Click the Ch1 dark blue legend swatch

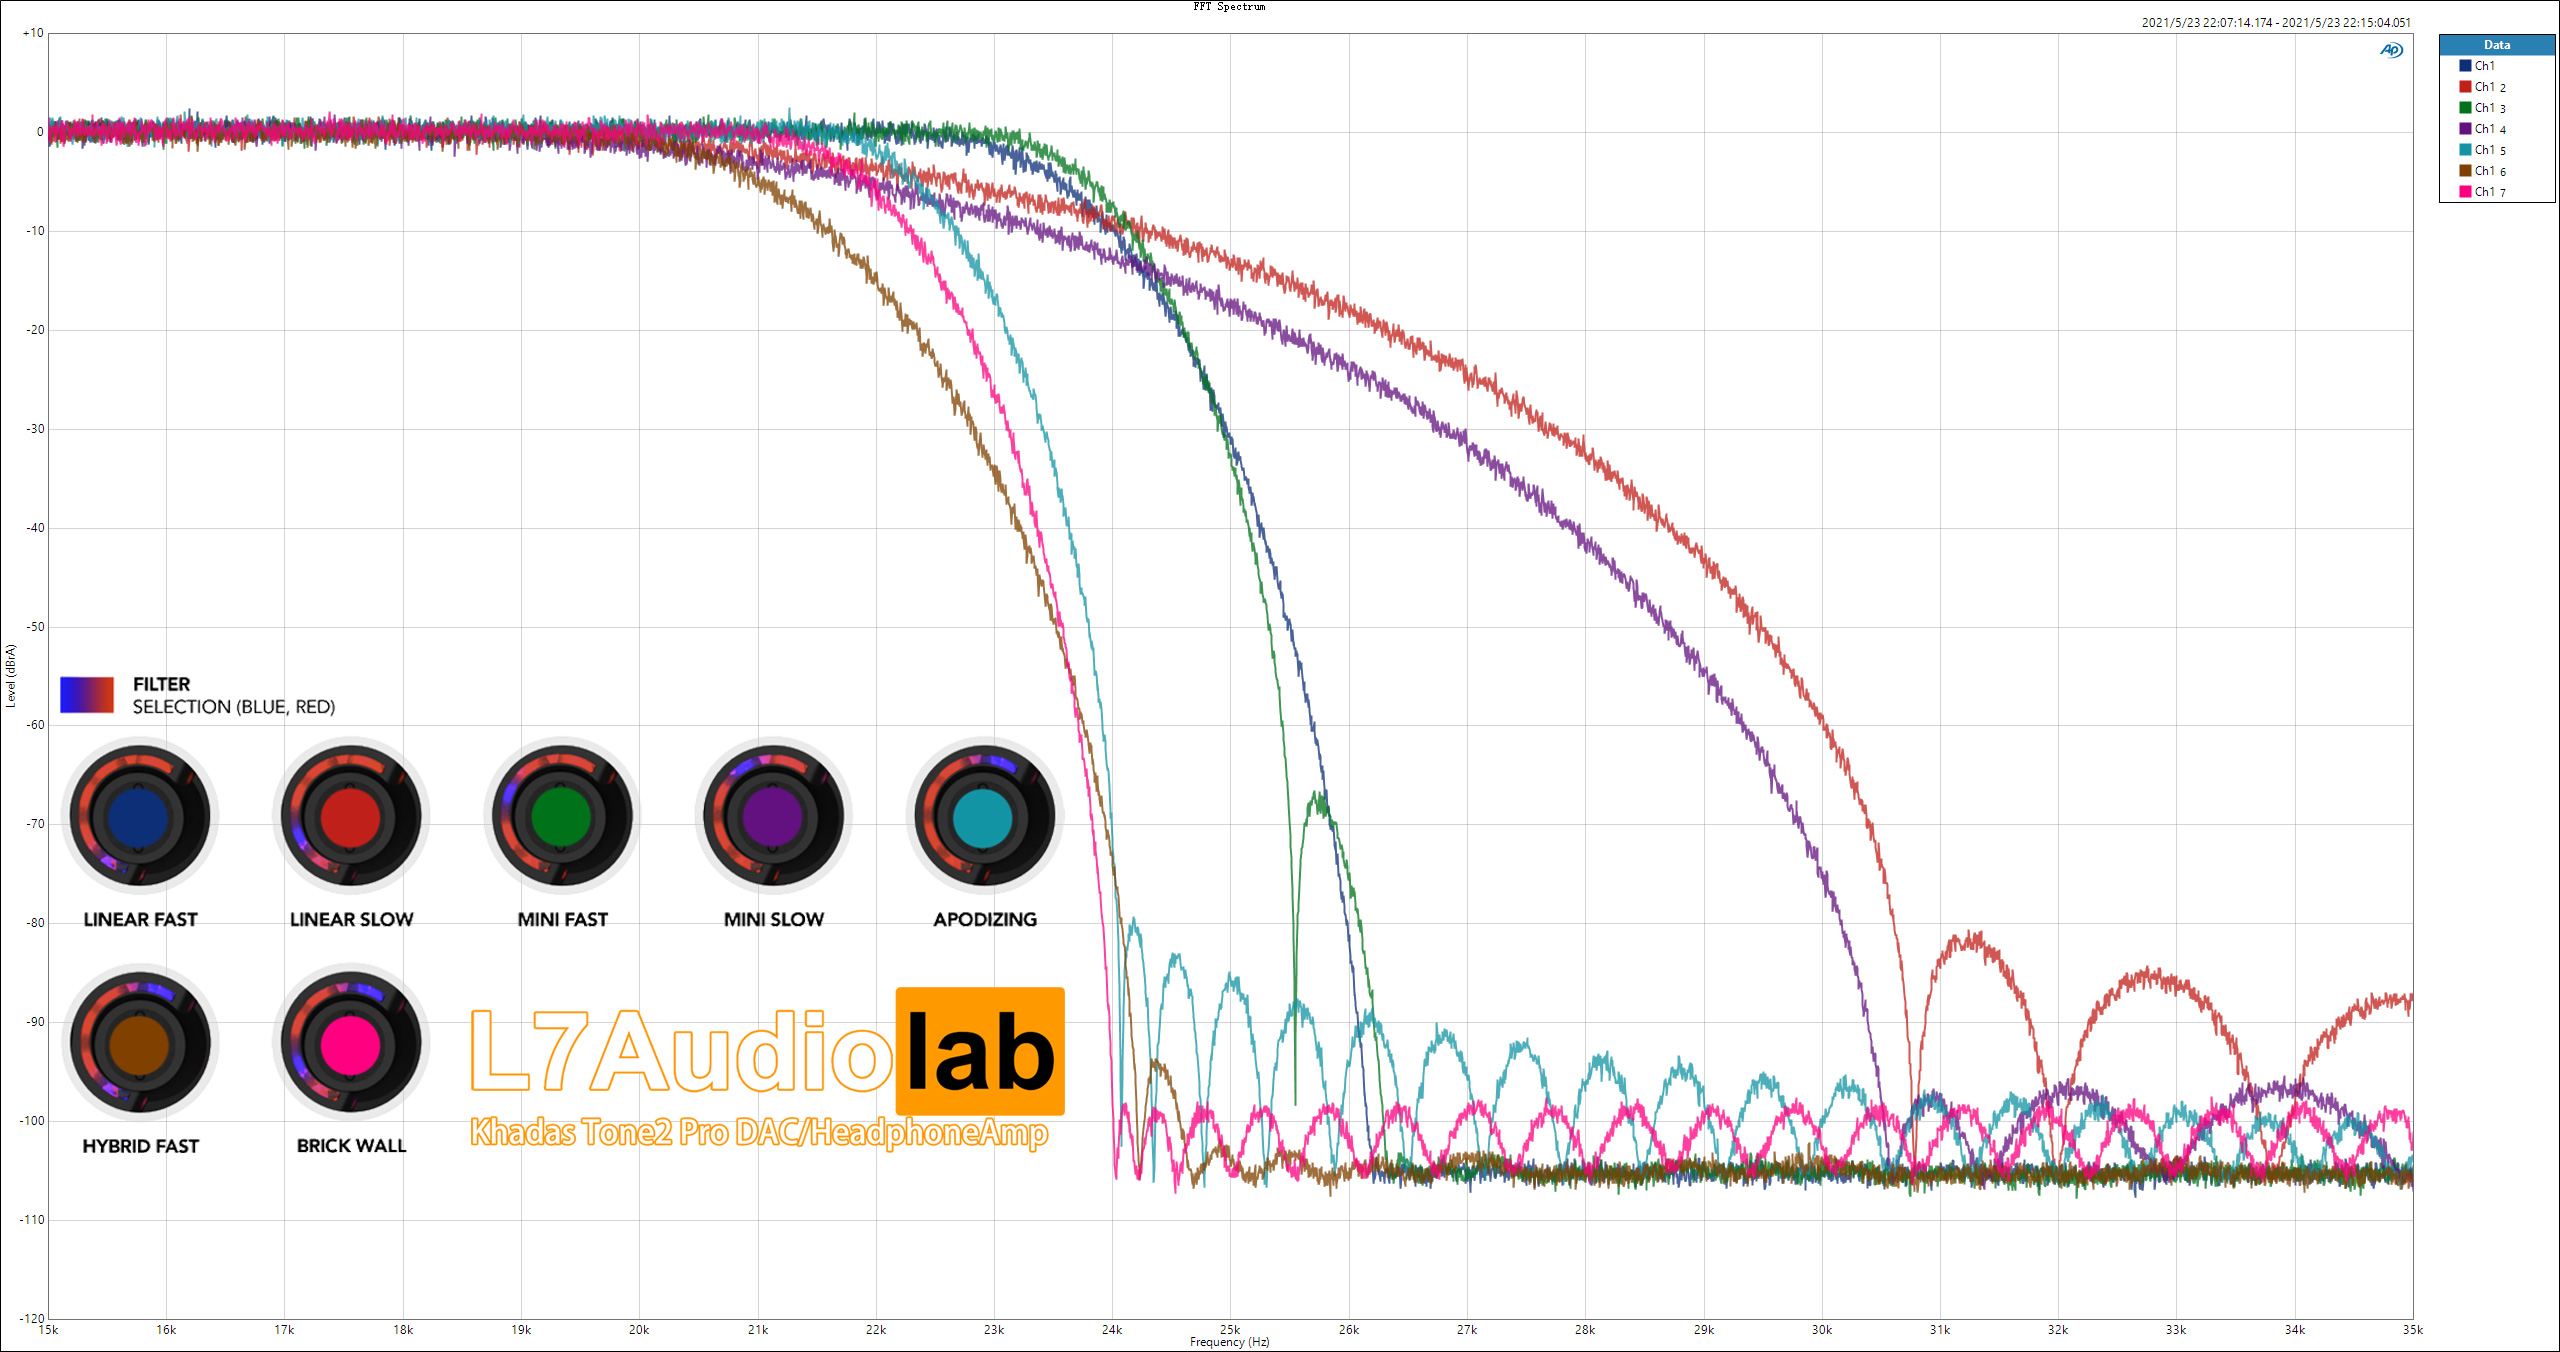[2465, 66]
